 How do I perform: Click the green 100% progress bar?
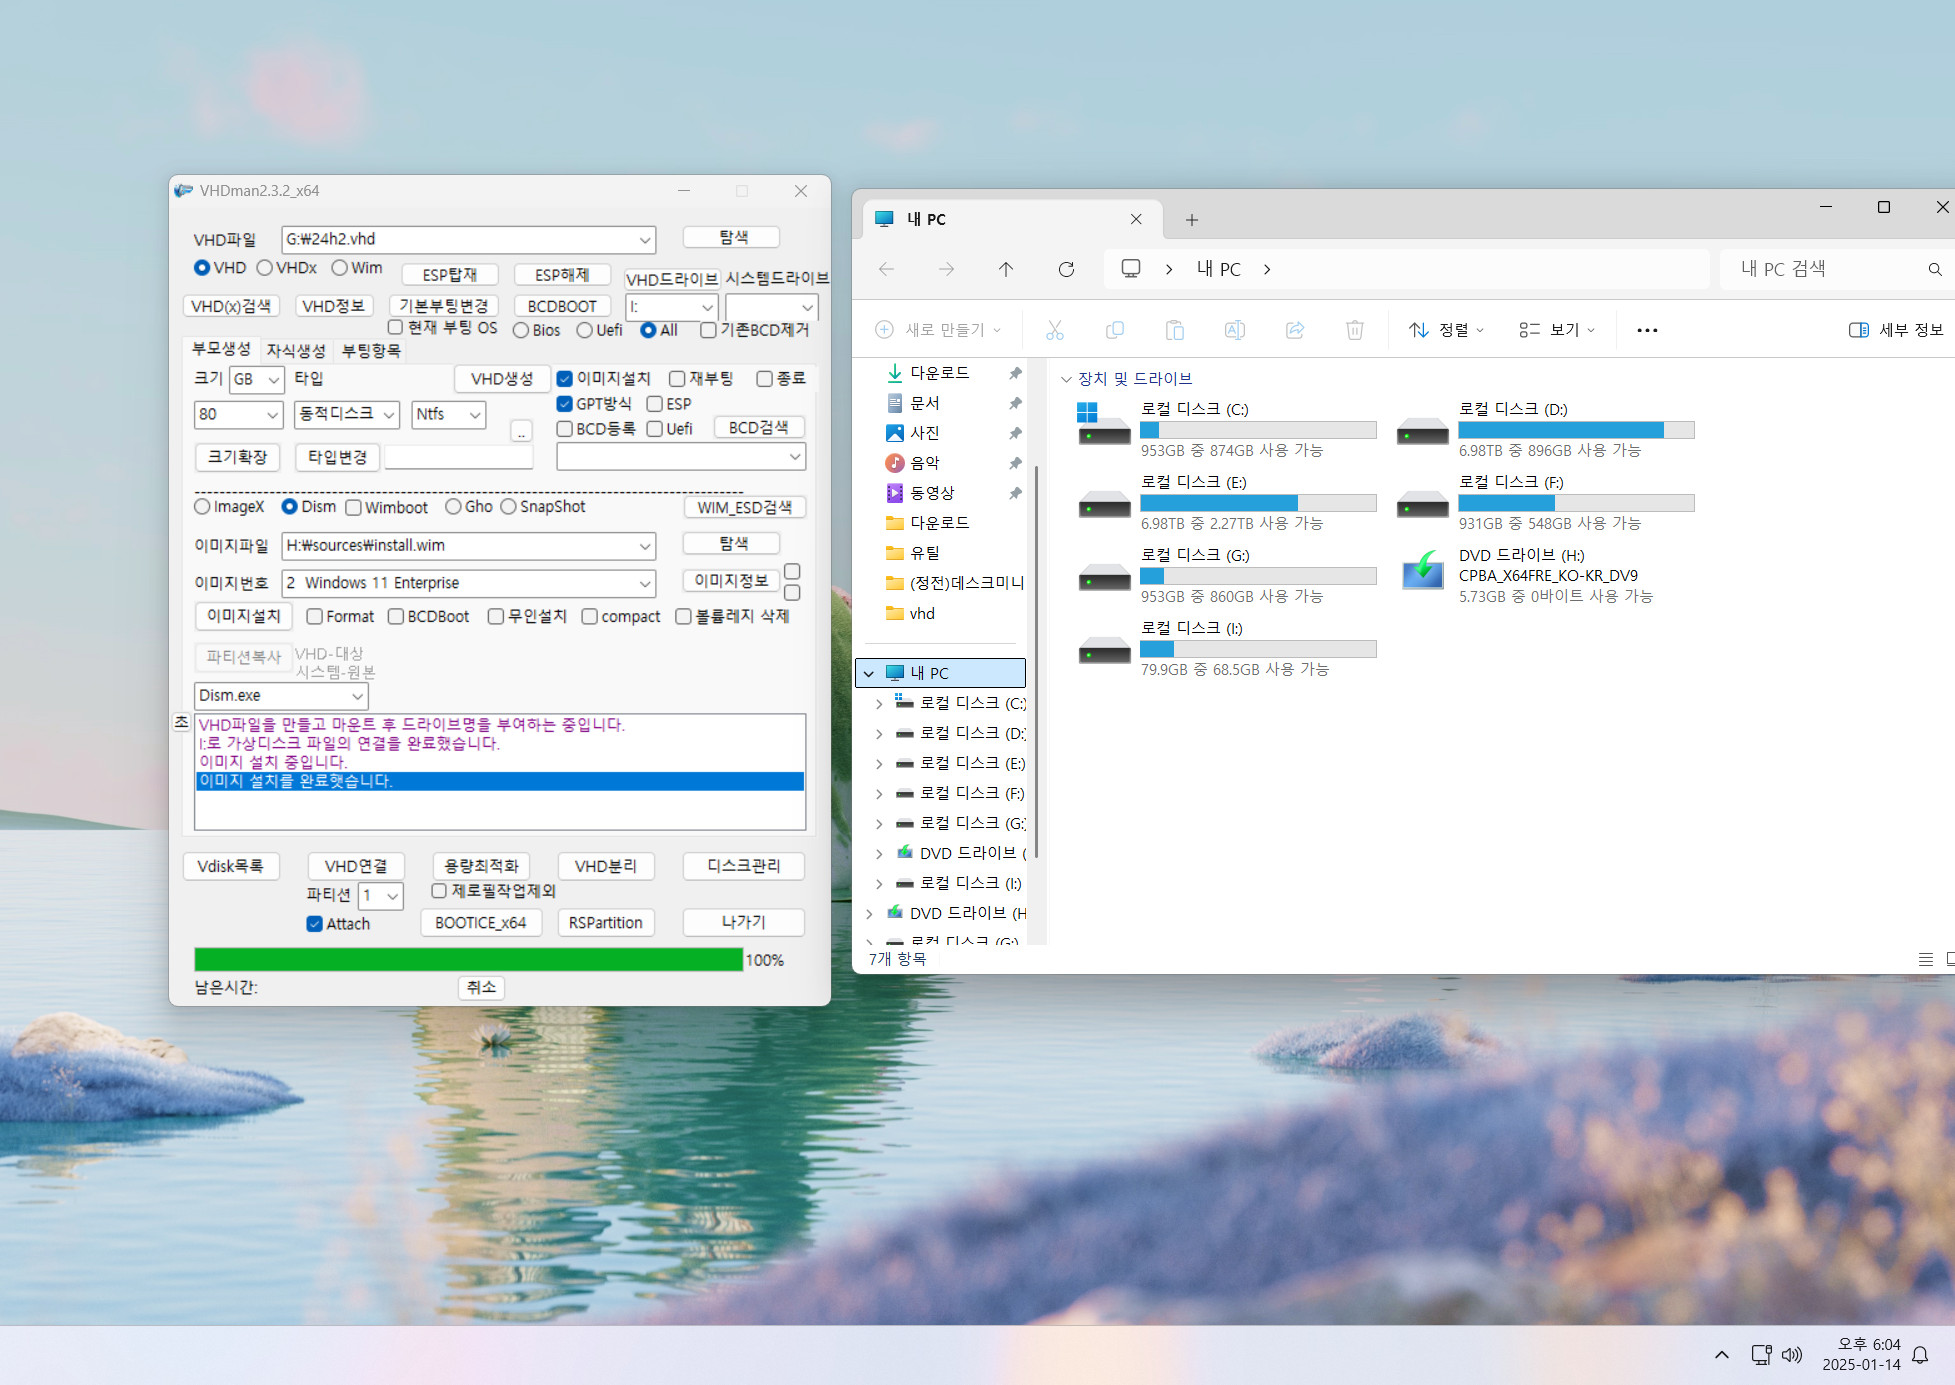tap(469, 960)
